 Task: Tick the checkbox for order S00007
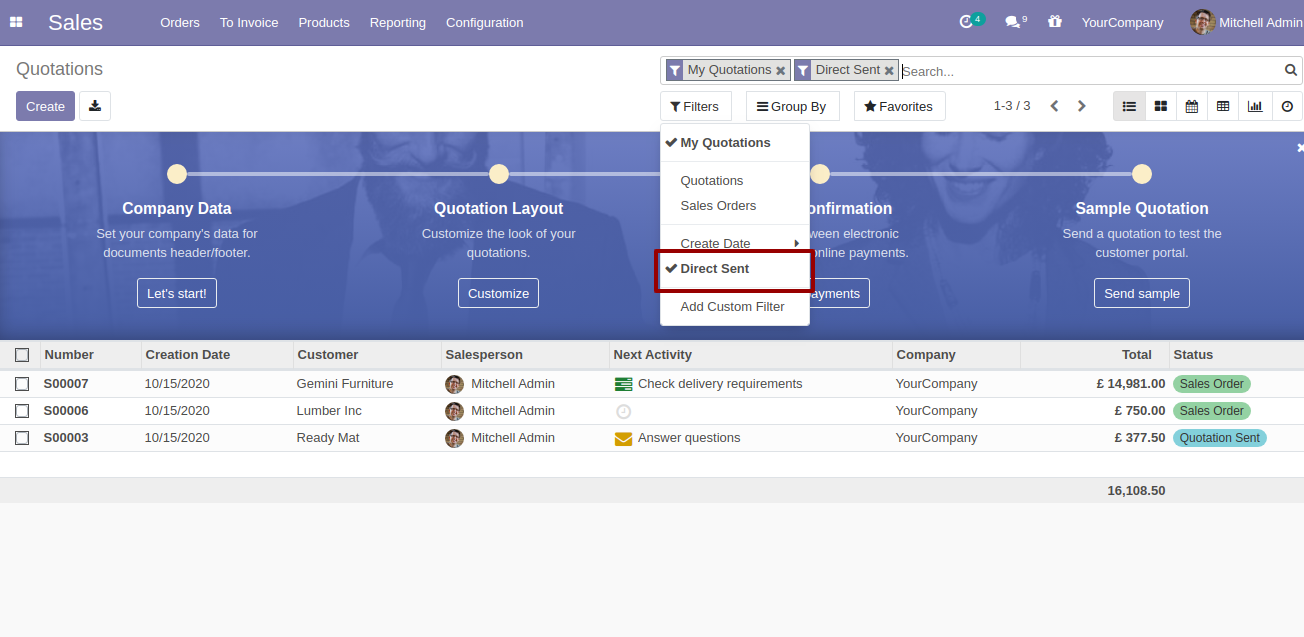tap(22, 384)
